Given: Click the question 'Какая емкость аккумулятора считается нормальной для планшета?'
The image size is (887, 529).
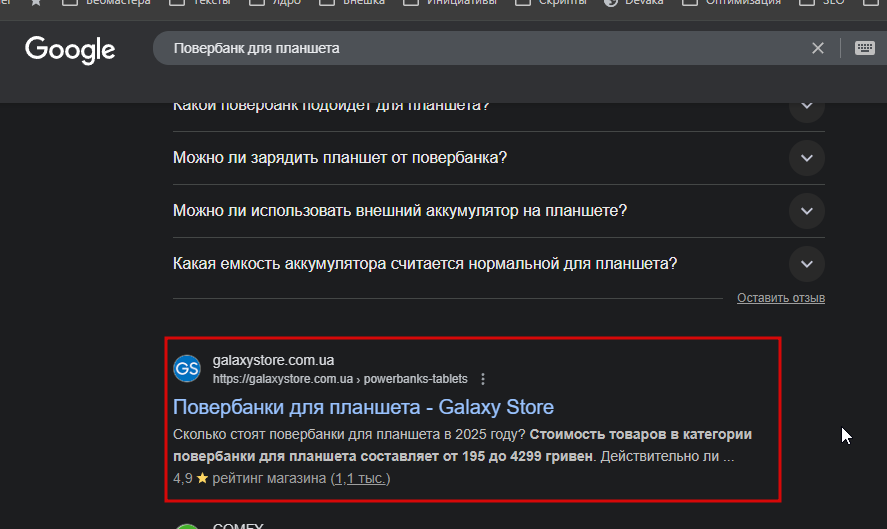Looking at the screenshot, I should tap(425, 264).
